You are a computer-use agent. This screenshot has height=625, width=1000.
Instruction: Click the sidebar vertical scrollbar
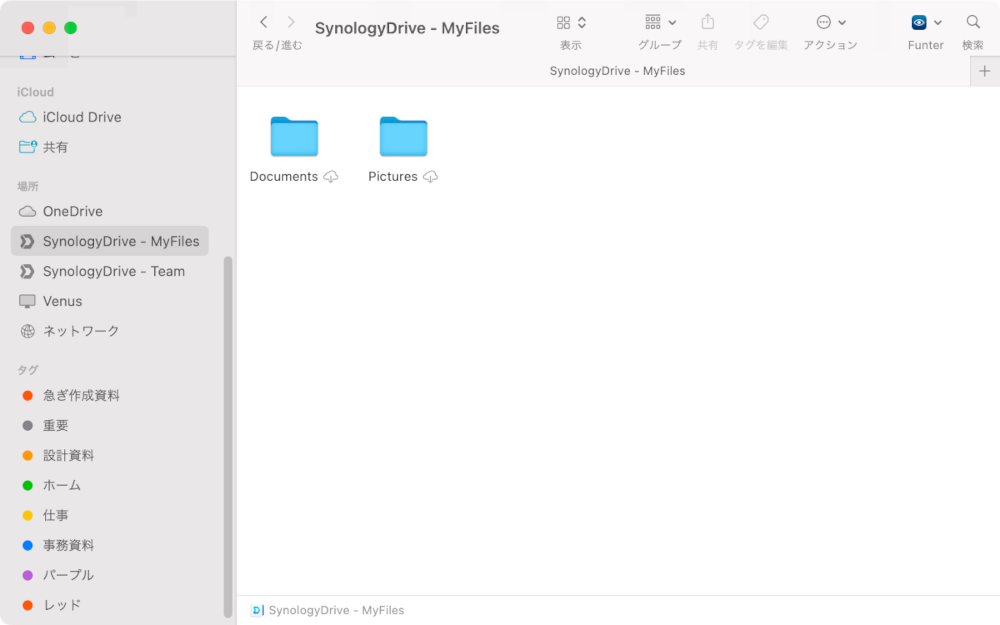228,437
